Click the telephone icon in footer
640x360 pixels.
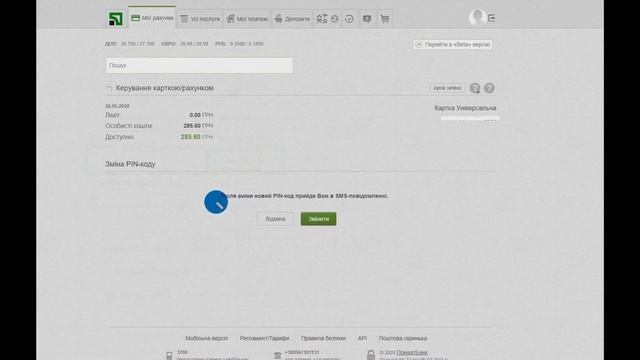click(x=278, y=356)
